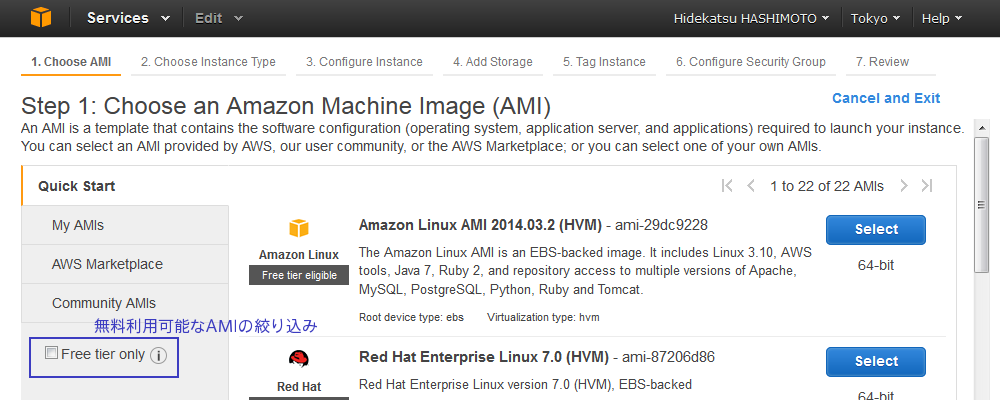Image resolution: width=1000 pixels, height=400 pixels.
Task: Click the AWS orange cube logo
Action: [x=41, y=17]
